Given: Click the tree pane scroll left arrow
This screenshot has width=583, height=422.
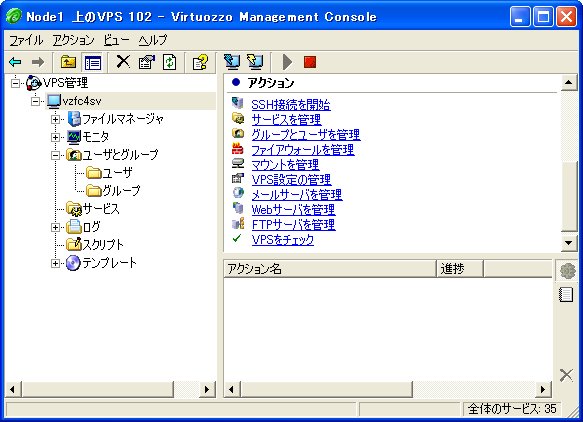Looking at the screenshot, I should 13,390.
